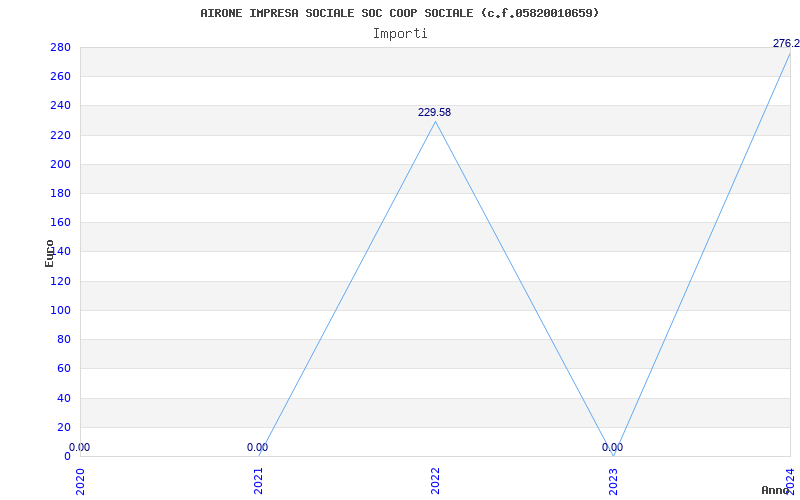This screenshot has height=500, width=800.
Task: Click the 'Euro' y-axis title
Action: click(49, 253)
